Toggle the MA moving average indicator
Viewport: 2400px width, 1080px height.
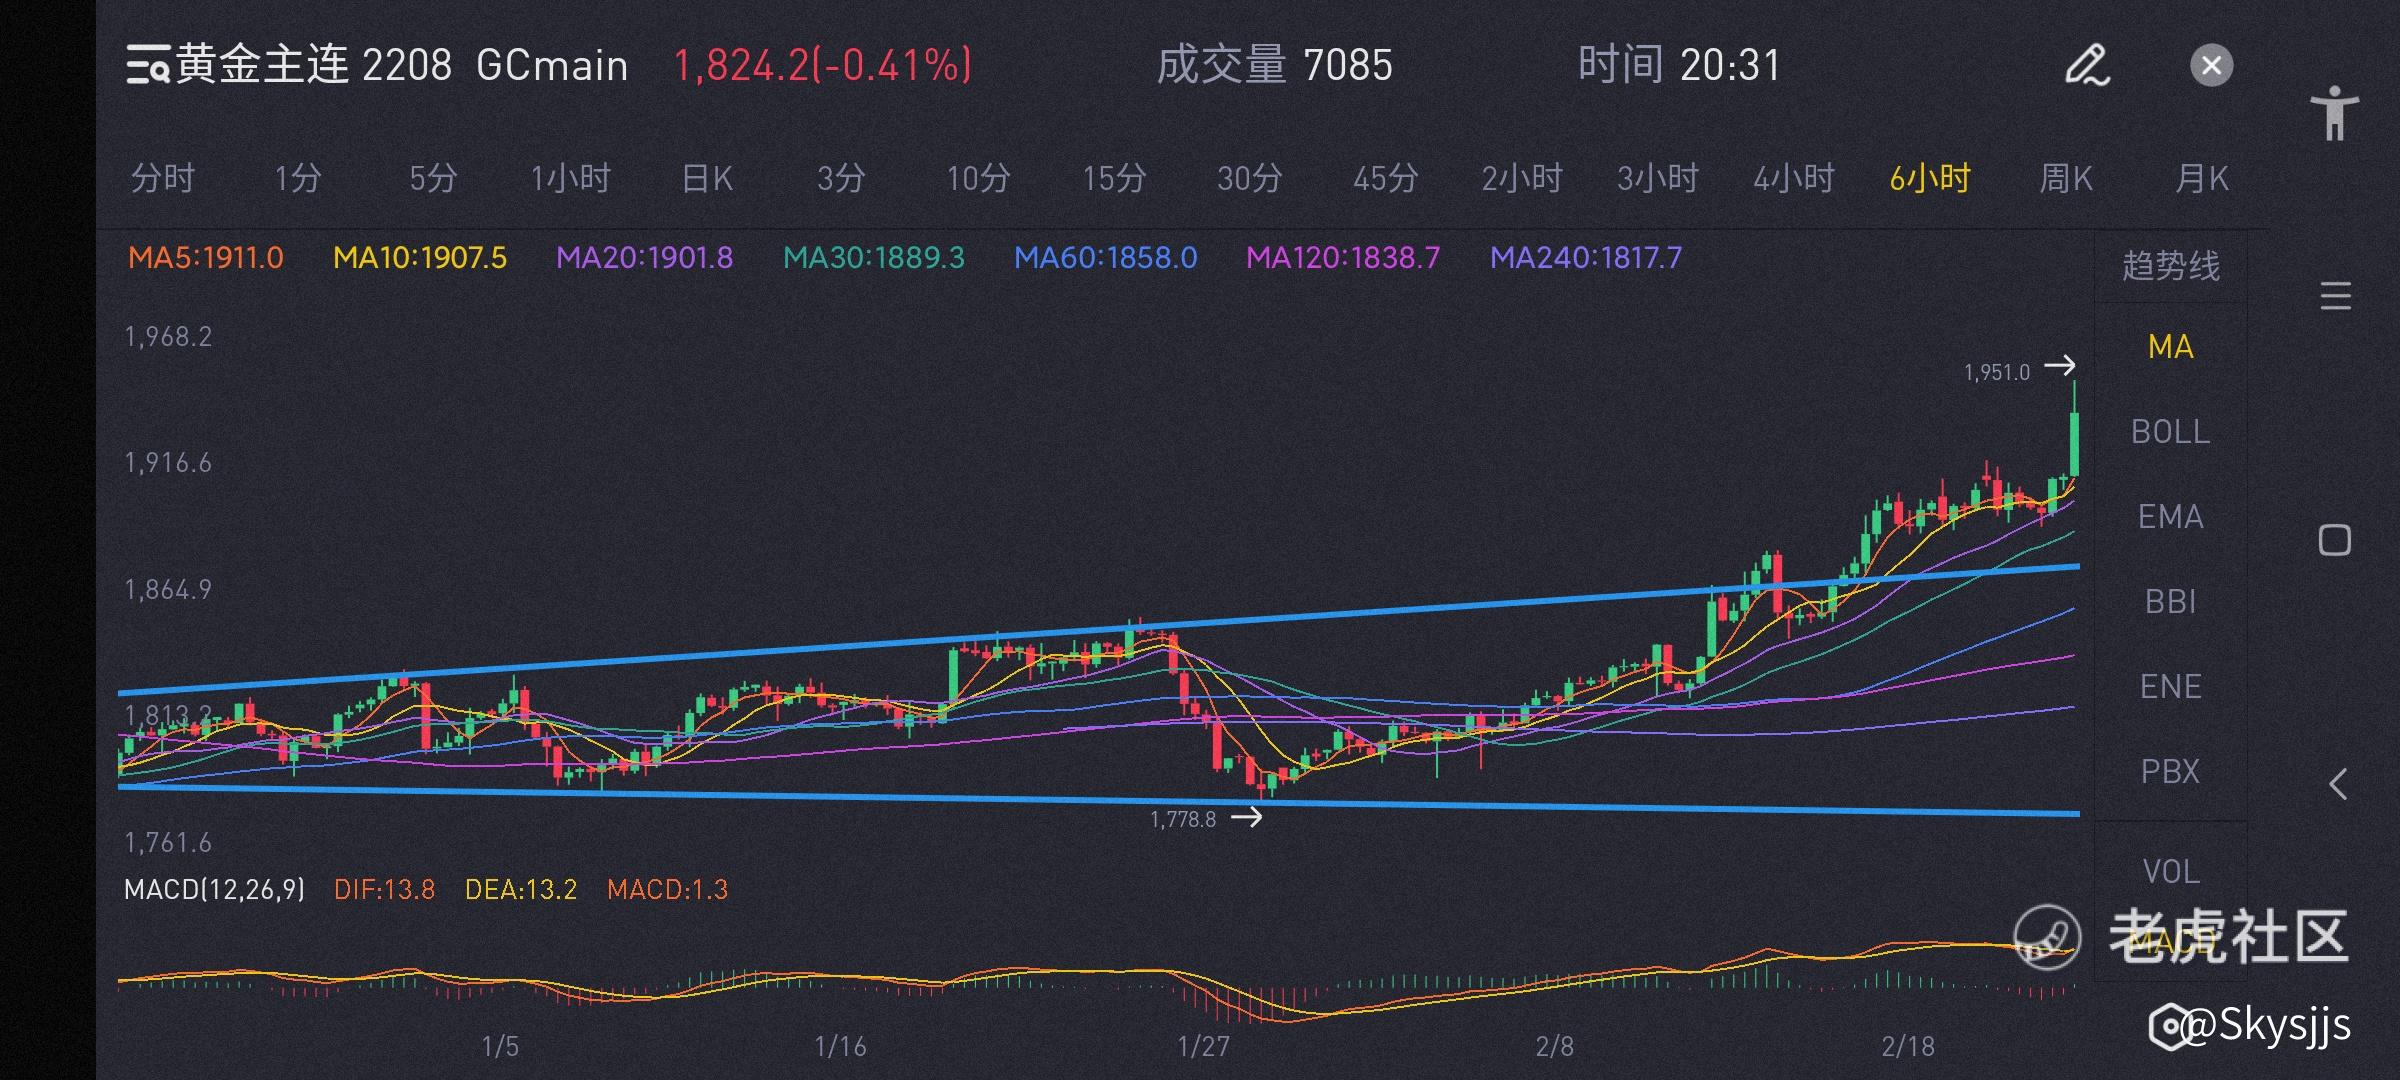(x=2170, y=347)
